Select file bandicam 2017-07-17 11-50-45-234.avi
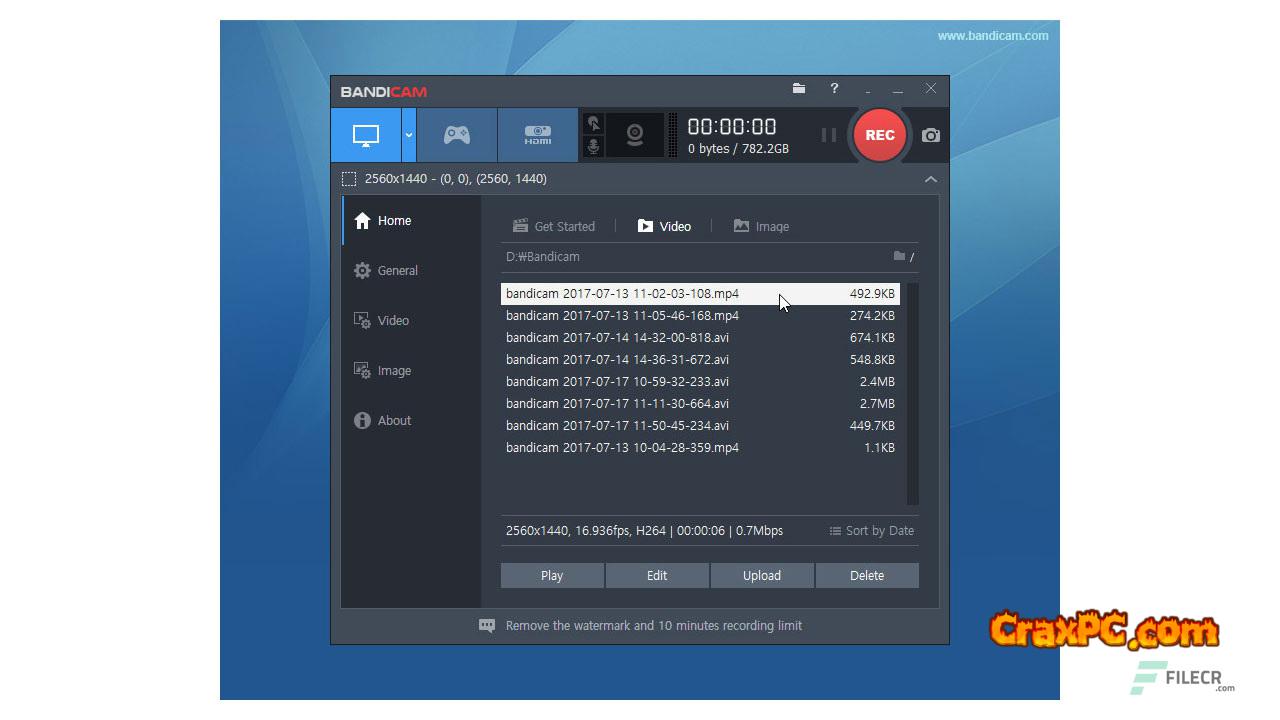 click(x=700, y=426)
